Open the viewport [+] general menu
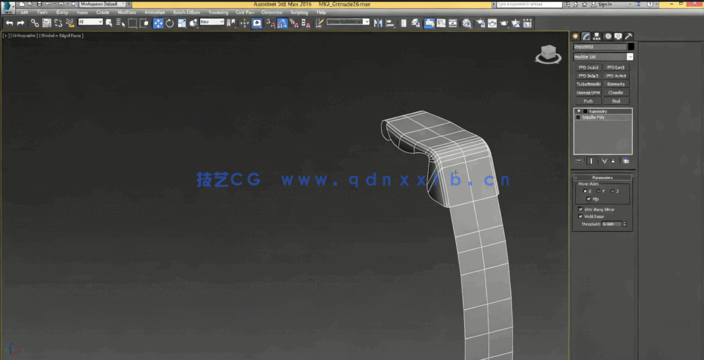 click(5, 35)
